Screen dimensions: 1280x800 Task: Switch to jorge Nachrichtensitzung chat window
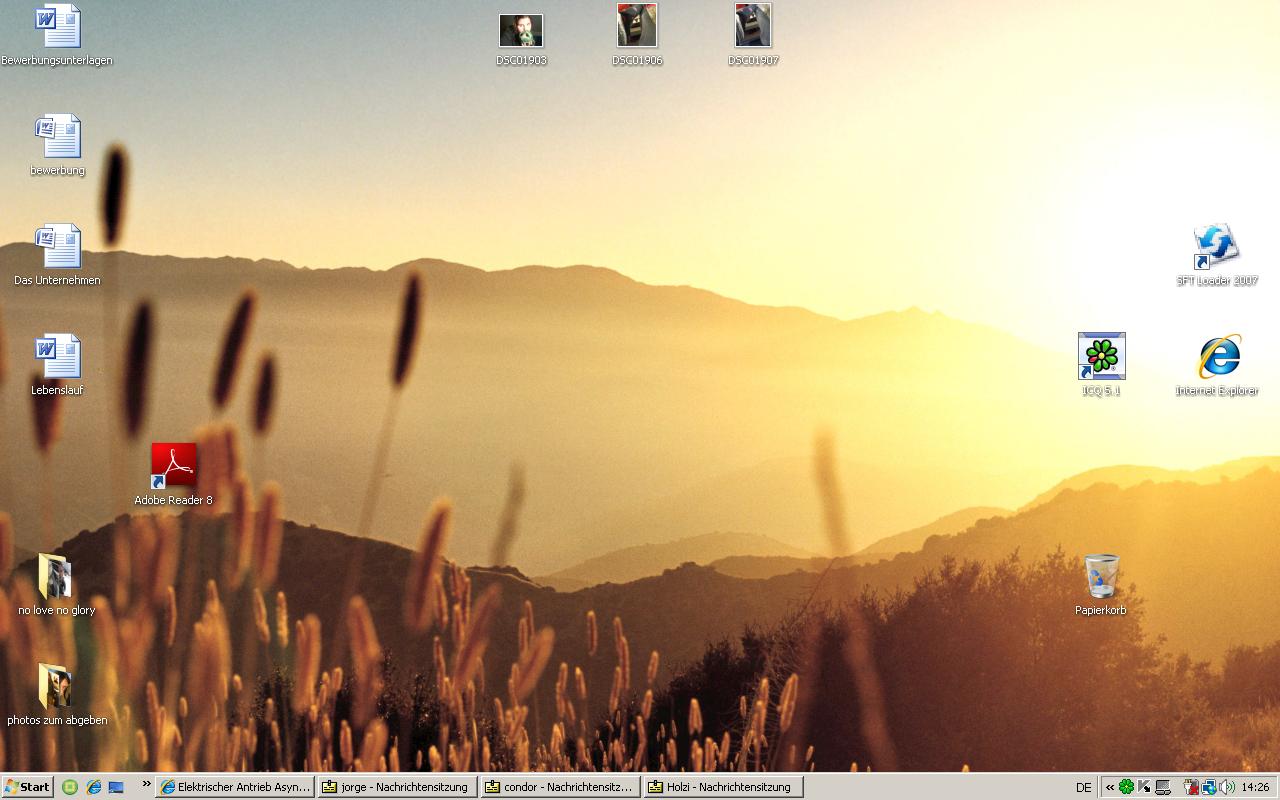coord(396,787)
